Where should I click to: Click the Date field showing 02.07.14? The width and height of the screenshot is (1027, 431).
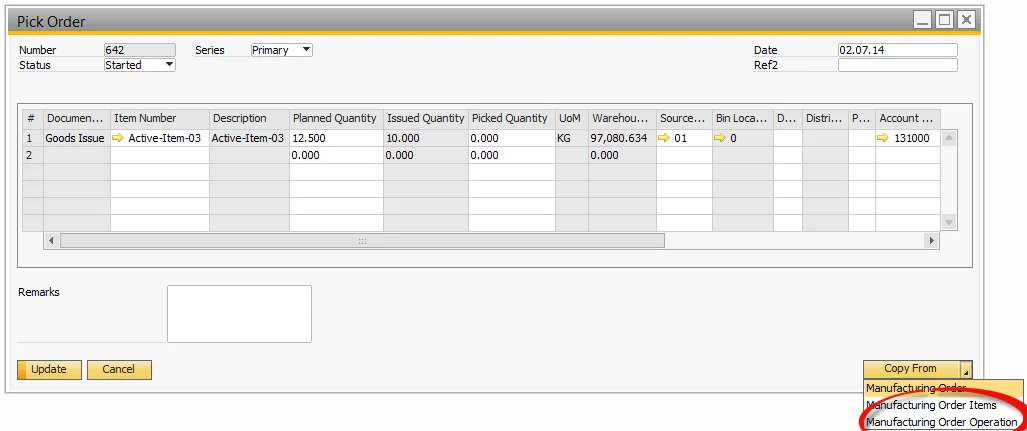[x=897, y=50]
